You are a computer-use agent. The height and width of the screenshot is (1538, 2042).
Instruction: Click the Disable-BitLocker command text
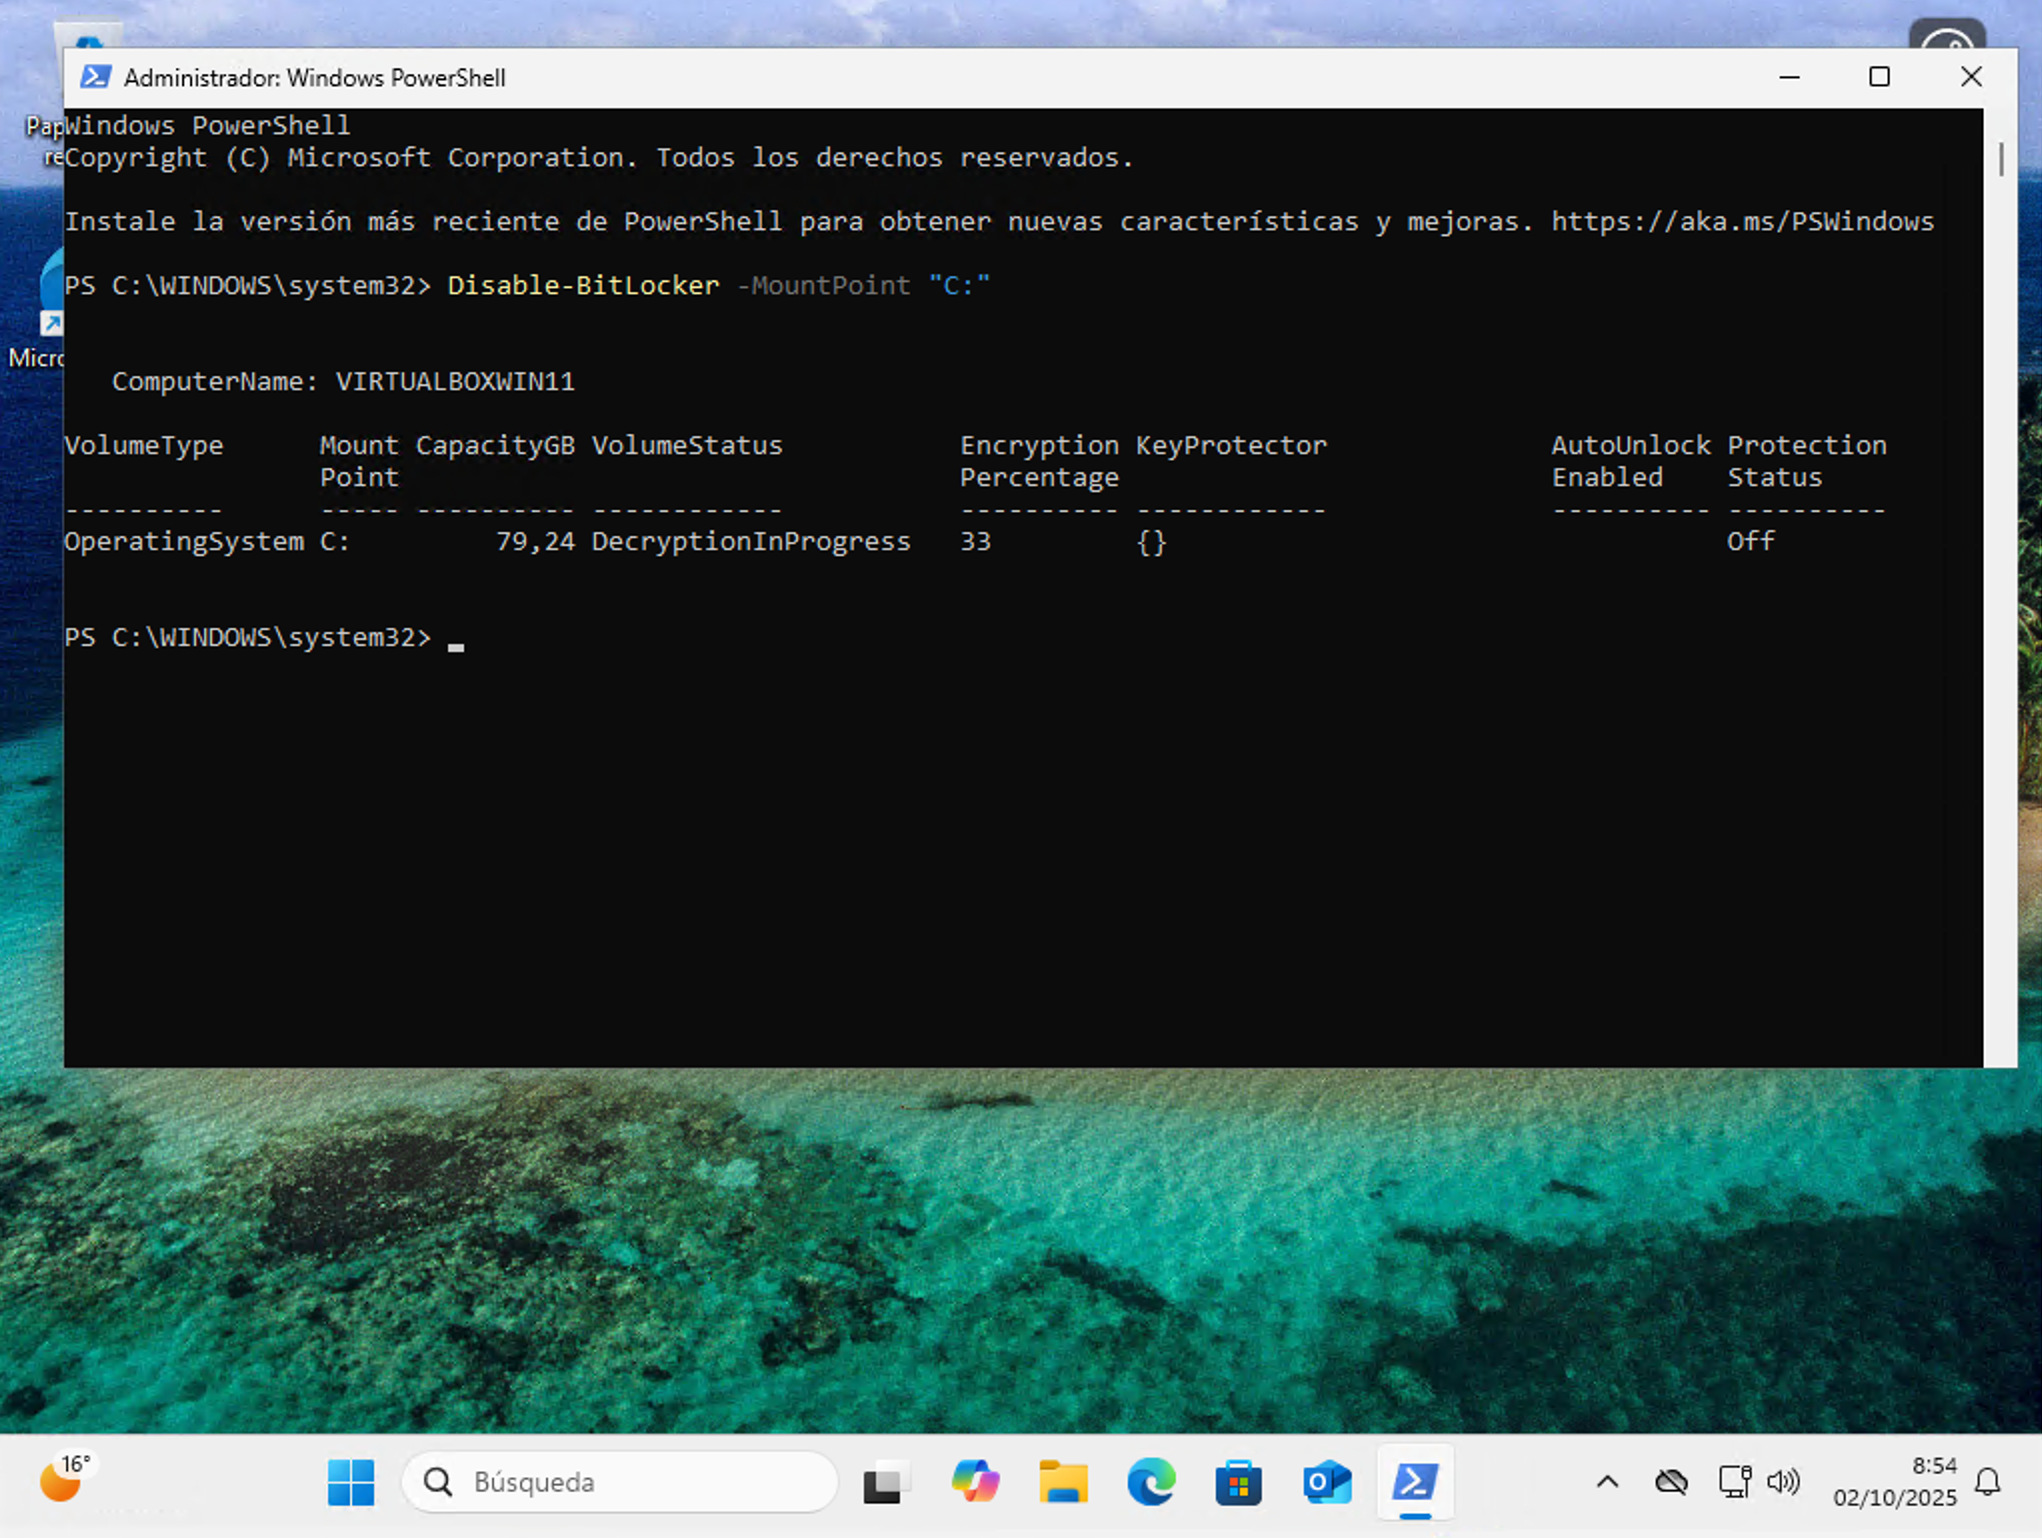[x=583, y=285]
